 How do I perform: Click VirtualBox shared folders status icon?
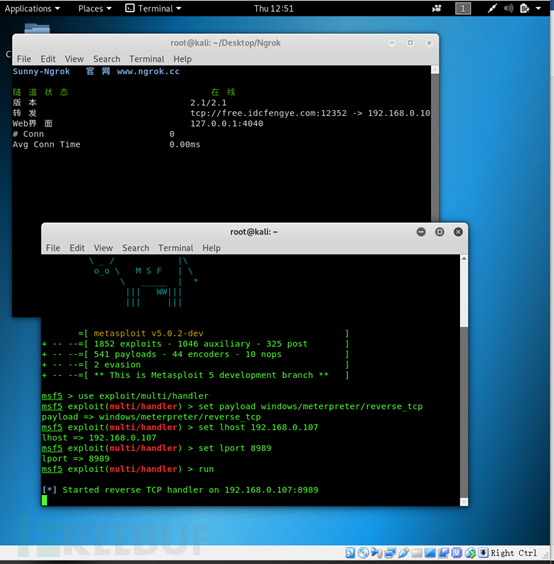pyautogui.click(x=417, y=552)
